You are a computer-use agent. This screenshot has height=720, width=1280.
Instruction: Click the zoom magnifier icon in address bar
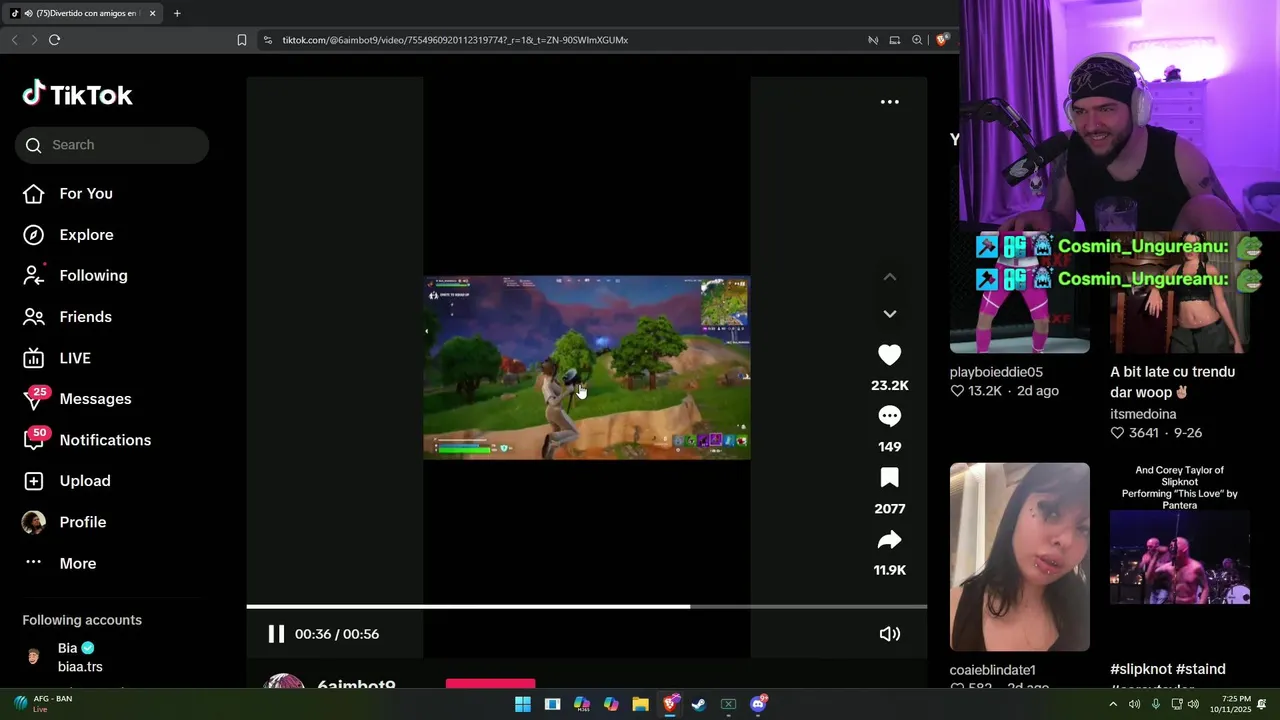[x=917, y=40]
